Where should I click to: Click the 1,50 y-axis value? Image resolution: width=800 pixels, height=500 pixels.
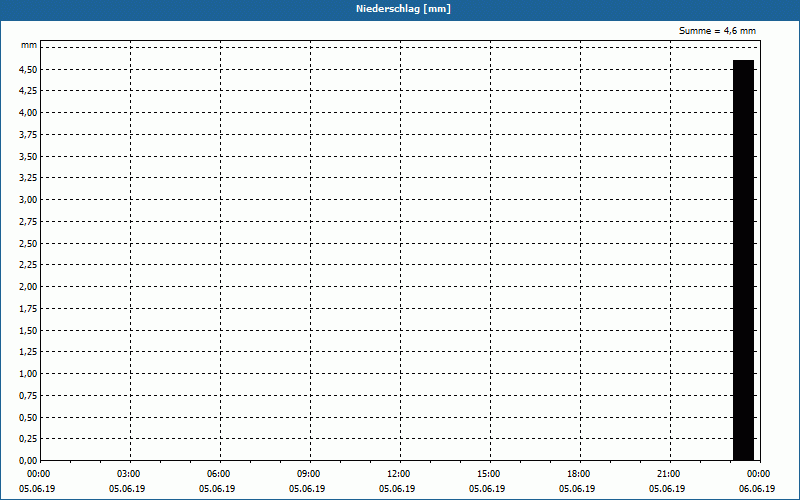pos(28,331)
